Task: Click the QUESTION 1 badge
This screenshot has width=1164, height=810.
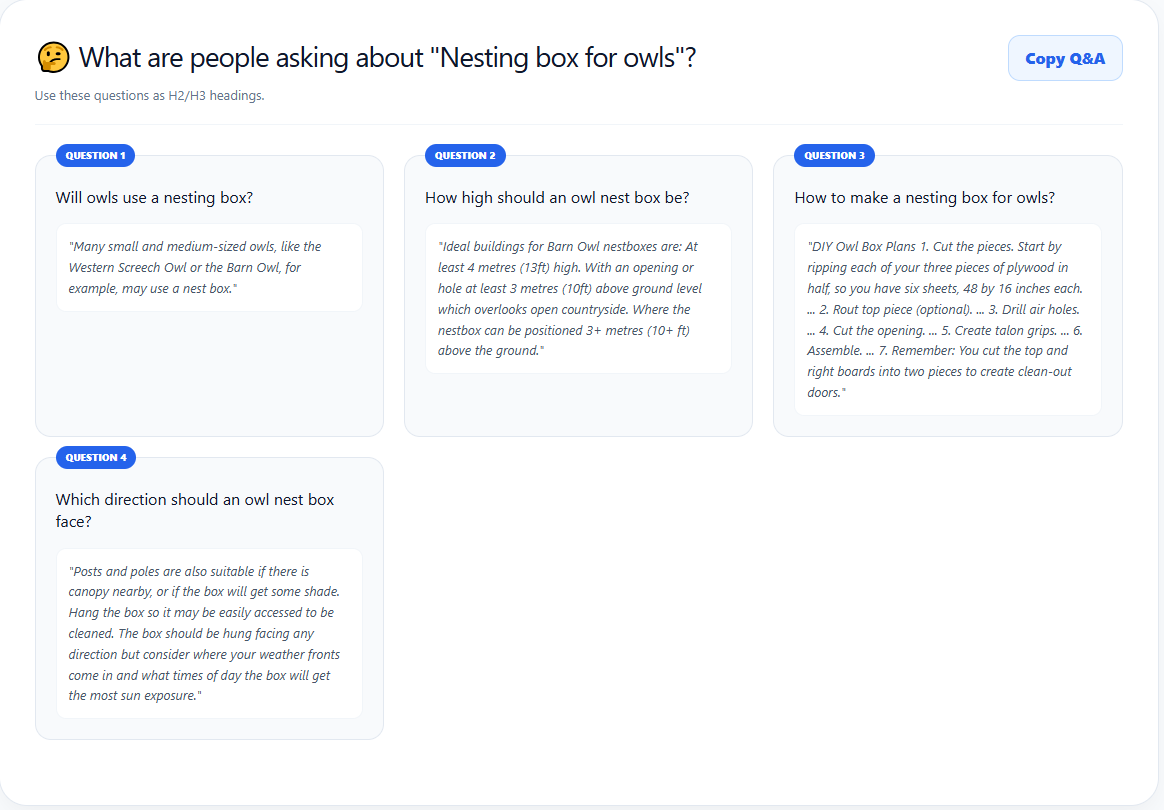Action: 95,156
